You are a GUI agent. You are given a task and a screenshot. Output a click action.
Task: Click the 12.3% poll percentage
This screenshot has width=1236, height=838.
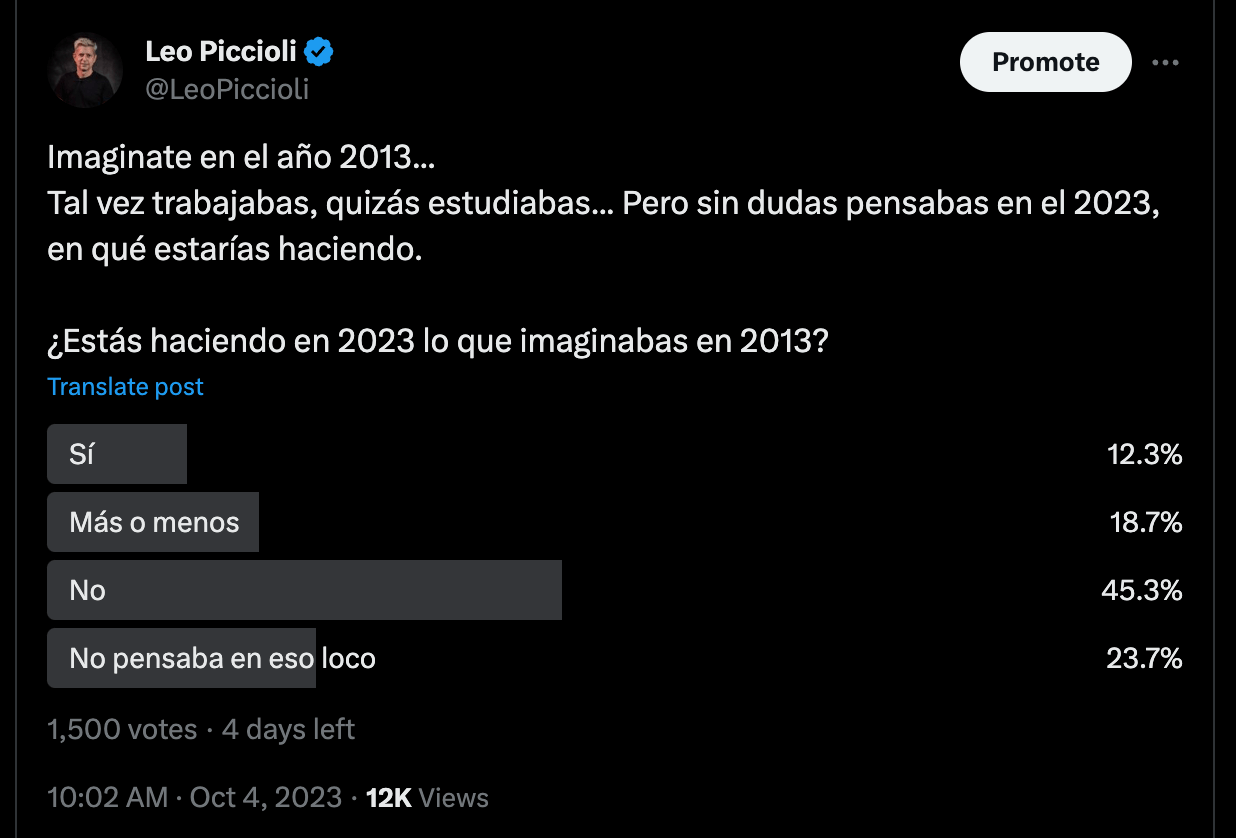(x=1144, y=455)
